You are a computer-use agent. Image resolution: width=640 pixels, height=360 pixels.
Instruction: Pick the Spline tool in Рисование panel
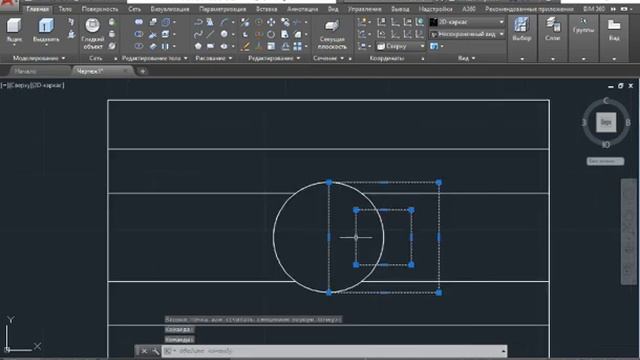point(198,34)
